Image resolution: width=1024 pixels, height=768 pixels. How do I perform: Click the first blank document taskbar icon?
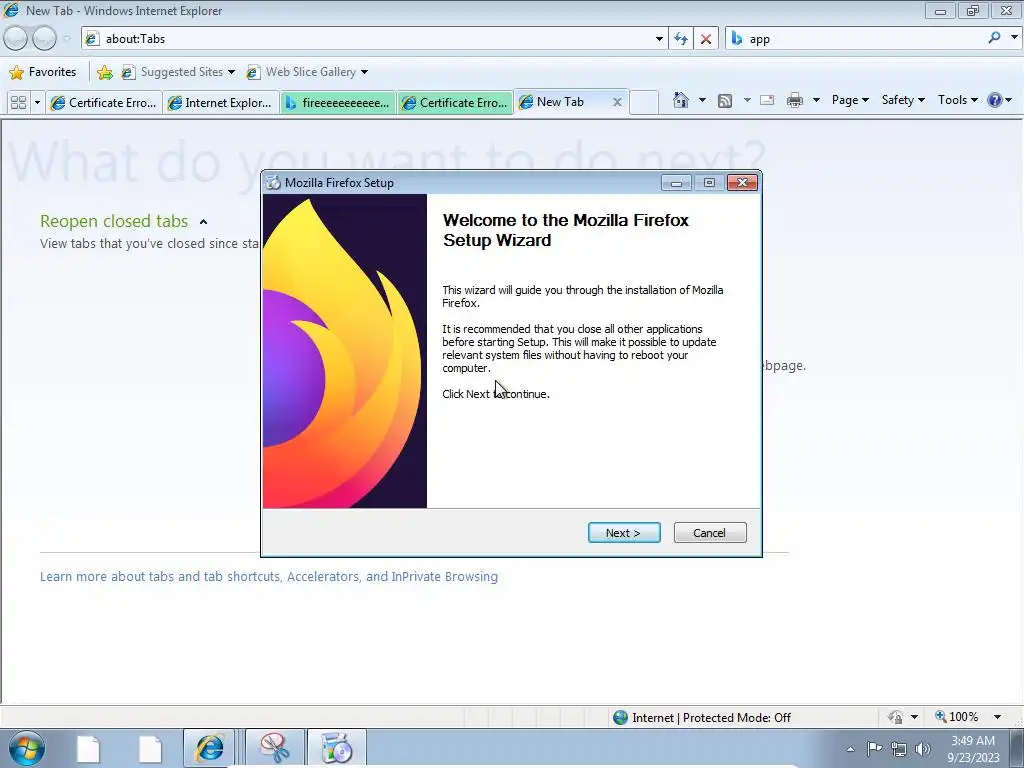pyautogui.click(x=88, y=749)
